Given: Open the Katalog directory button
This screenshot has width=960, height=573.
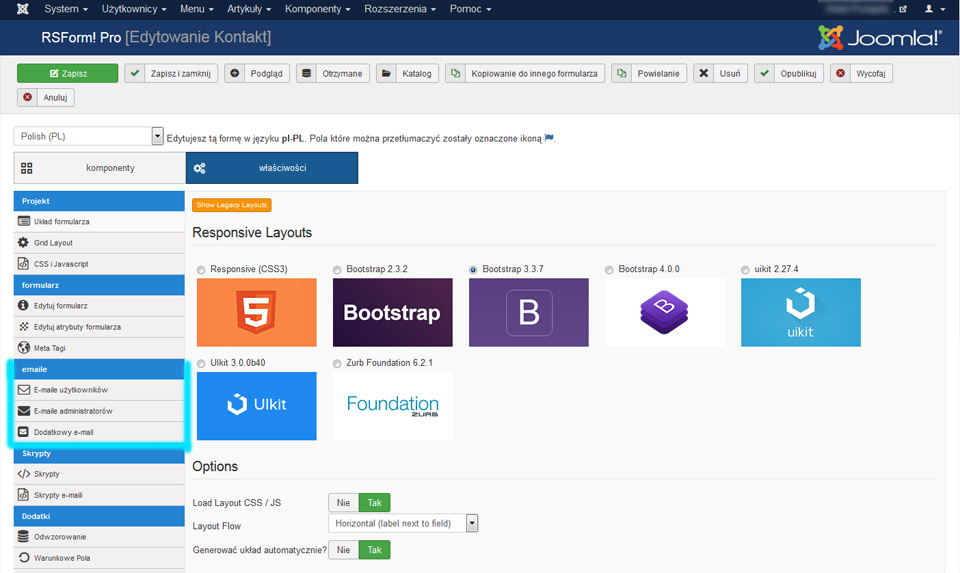Looking at the screenshot, I should (407, 73).
